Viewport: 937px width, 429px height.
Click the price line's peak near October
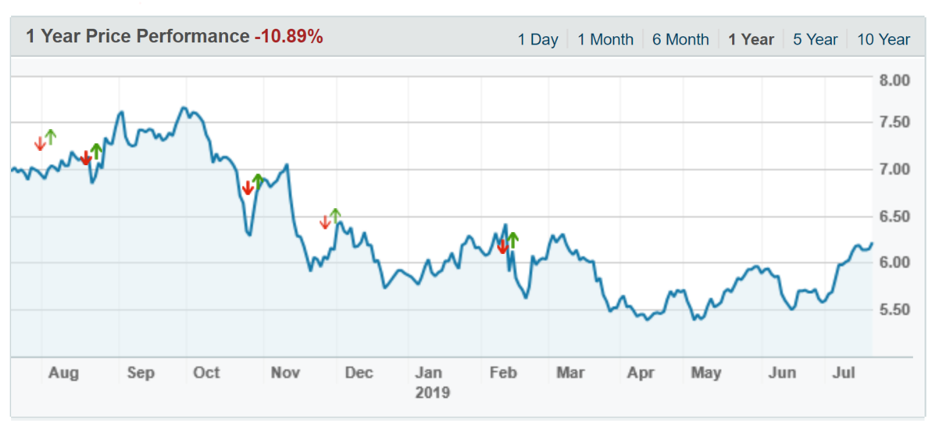[x=183, y=108]
